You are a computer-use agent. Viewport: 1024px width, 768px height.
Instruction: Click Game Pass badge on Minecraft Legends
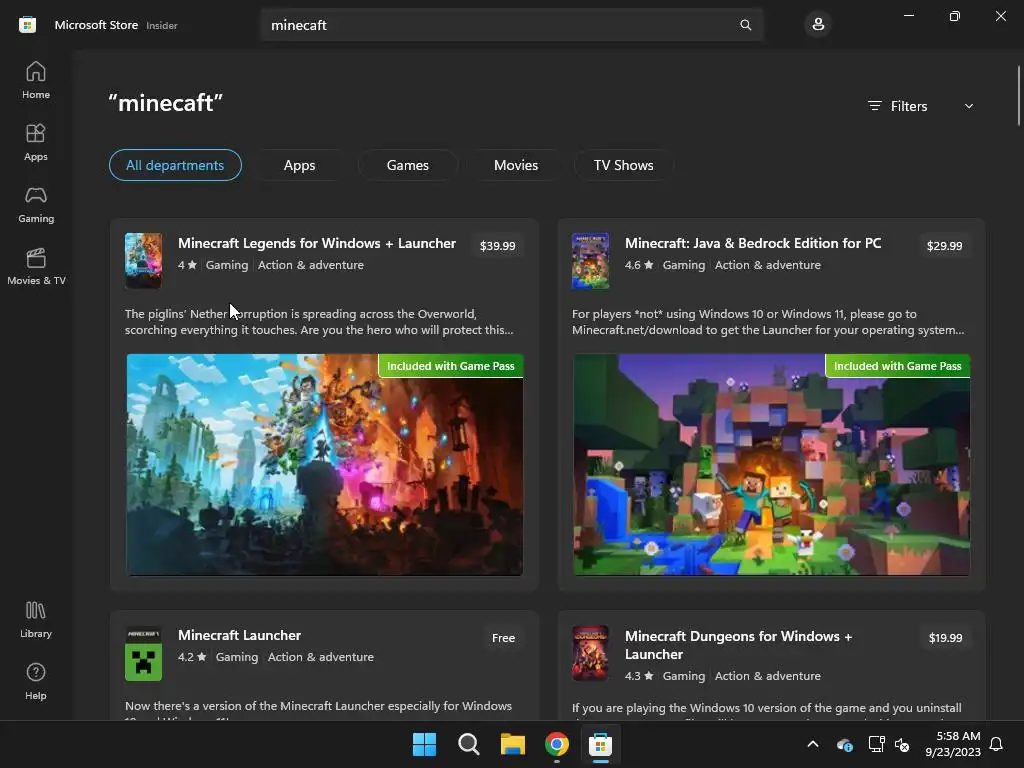[451, 366]
